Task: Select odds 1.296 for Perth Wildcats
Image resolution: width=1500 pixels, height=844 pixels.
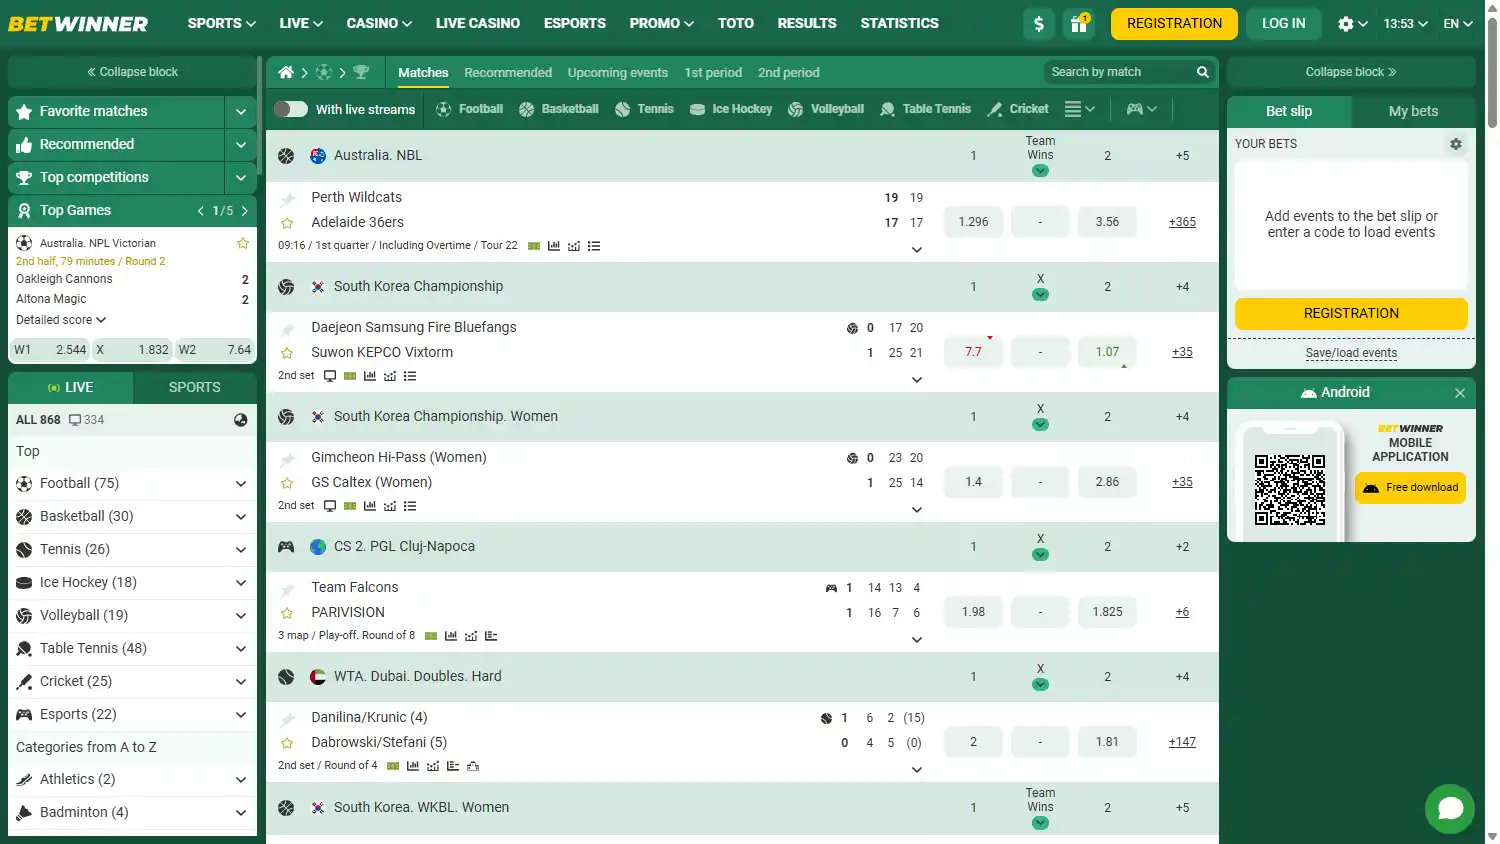Action: [x=973, y=222]
